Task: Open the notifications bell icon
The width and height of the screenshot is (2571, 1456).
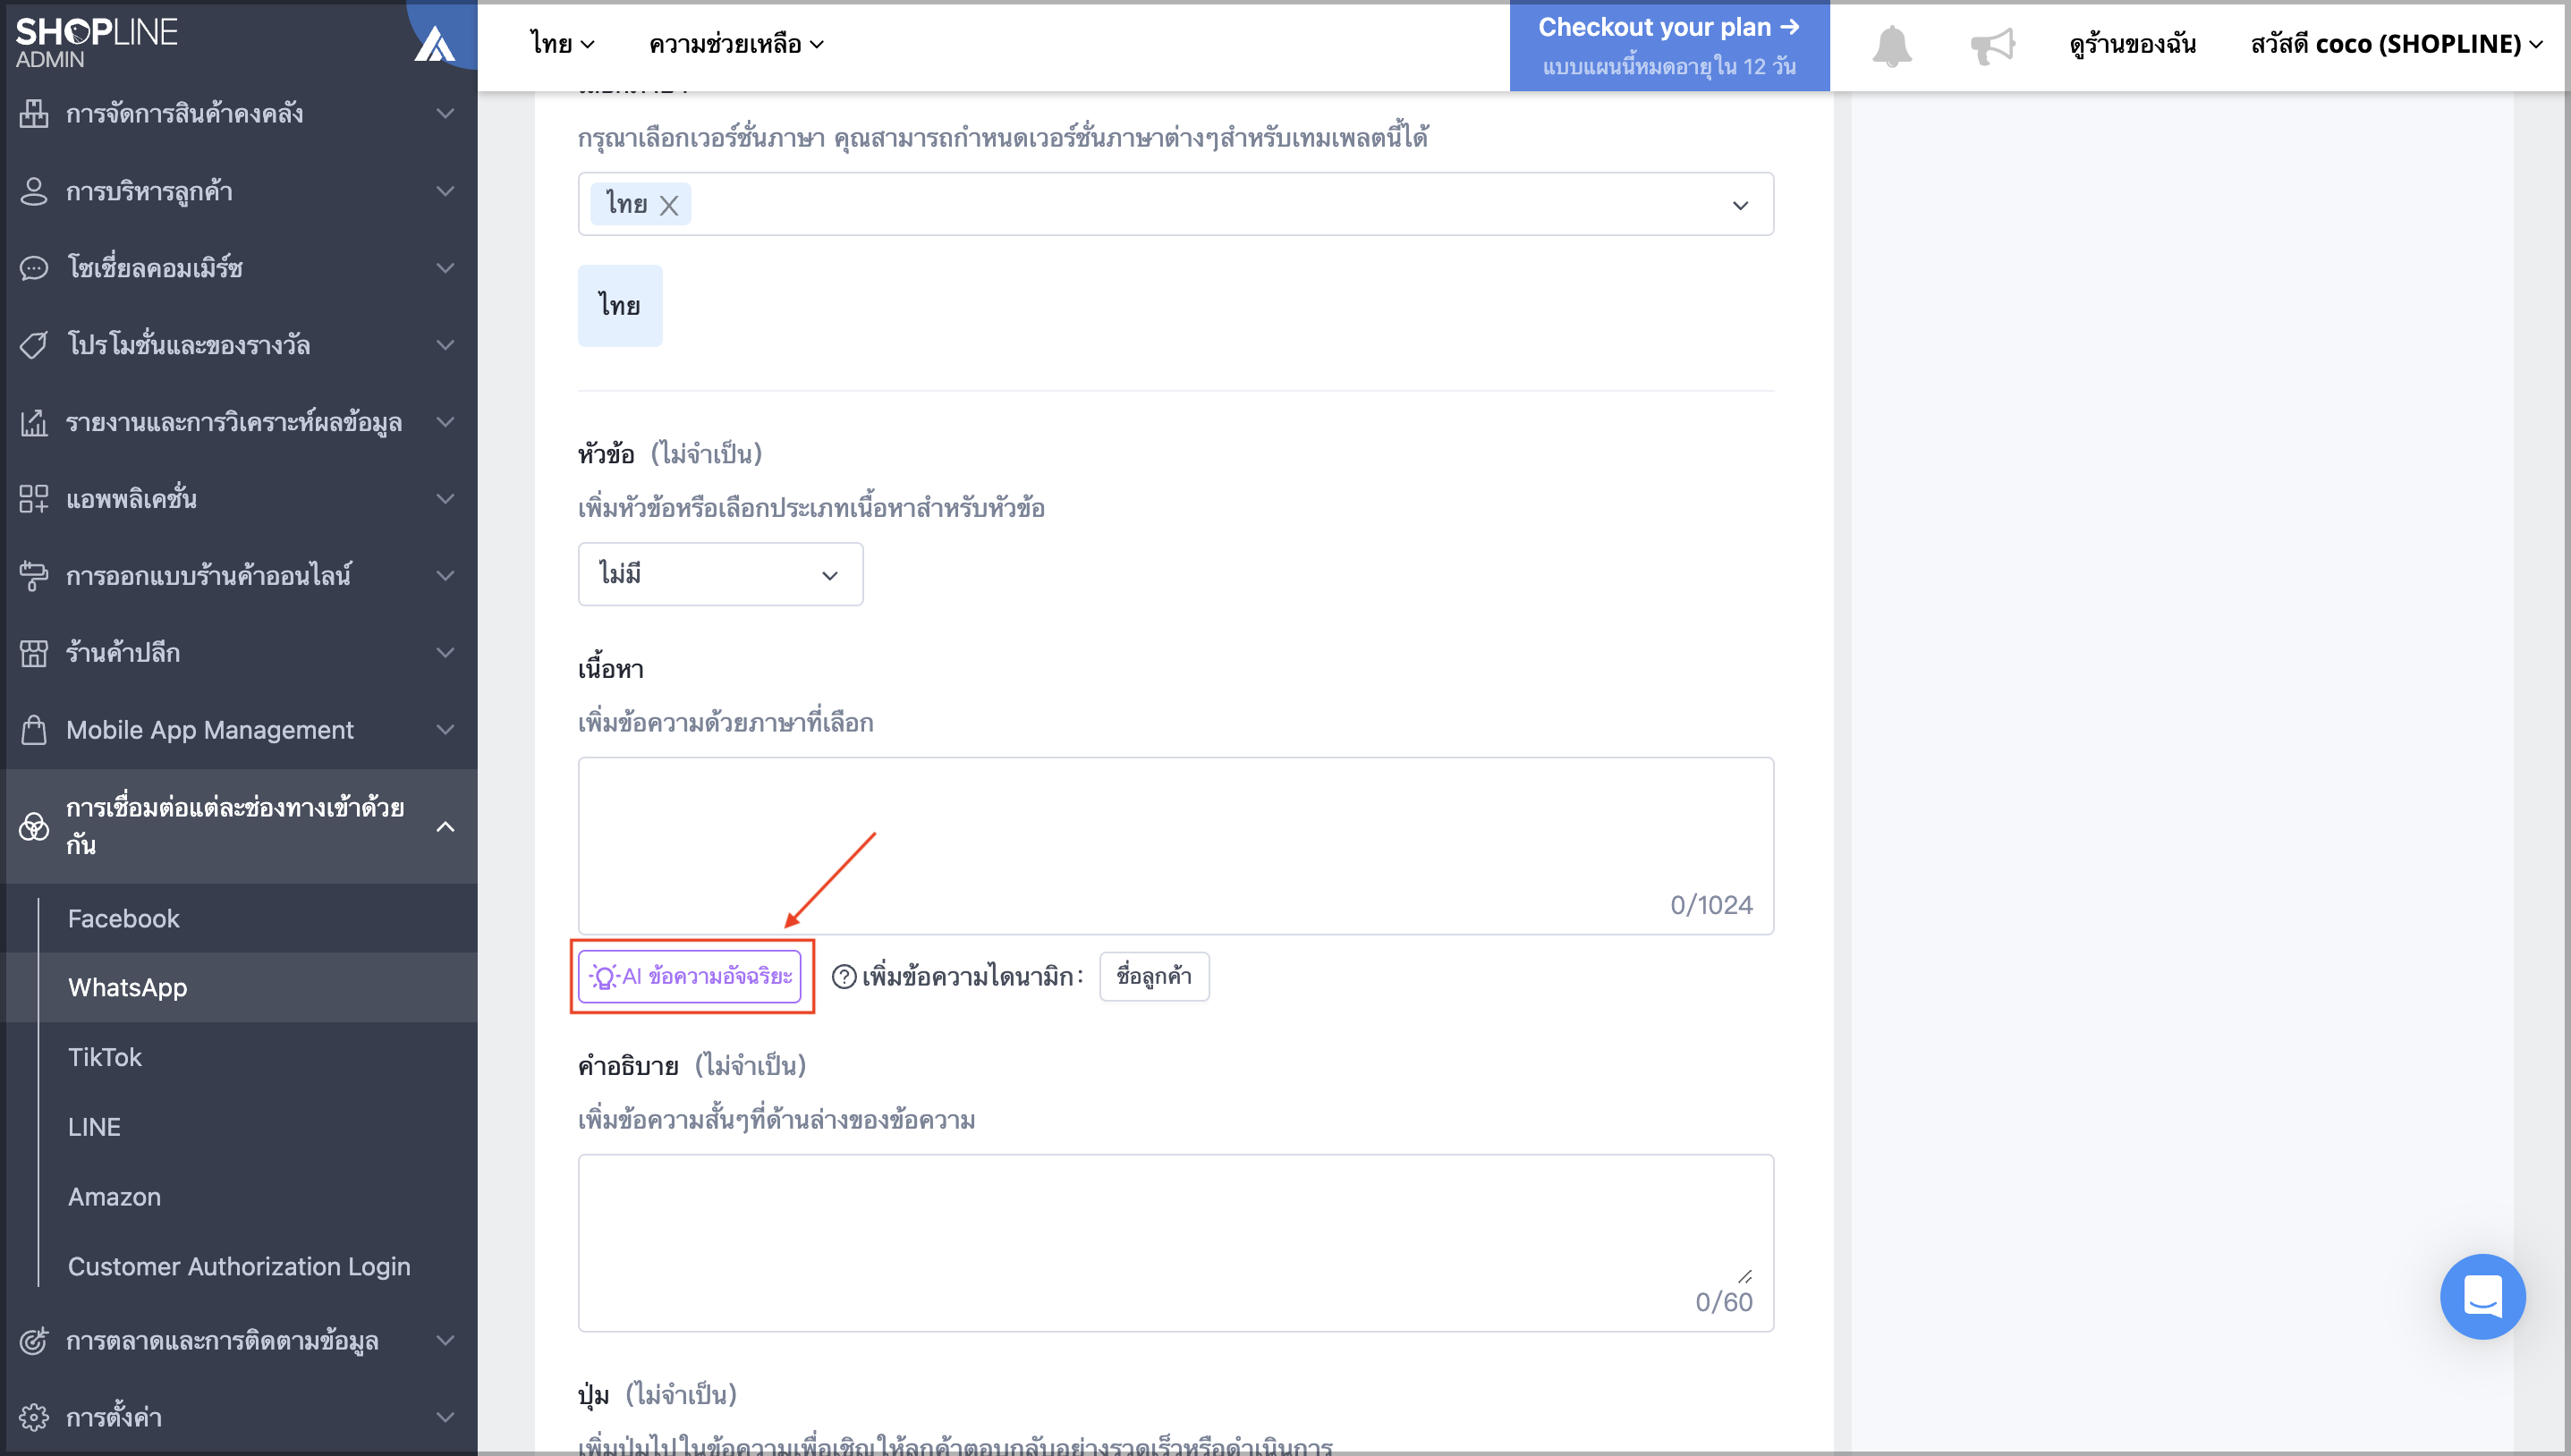Action: click(1891, 45)
